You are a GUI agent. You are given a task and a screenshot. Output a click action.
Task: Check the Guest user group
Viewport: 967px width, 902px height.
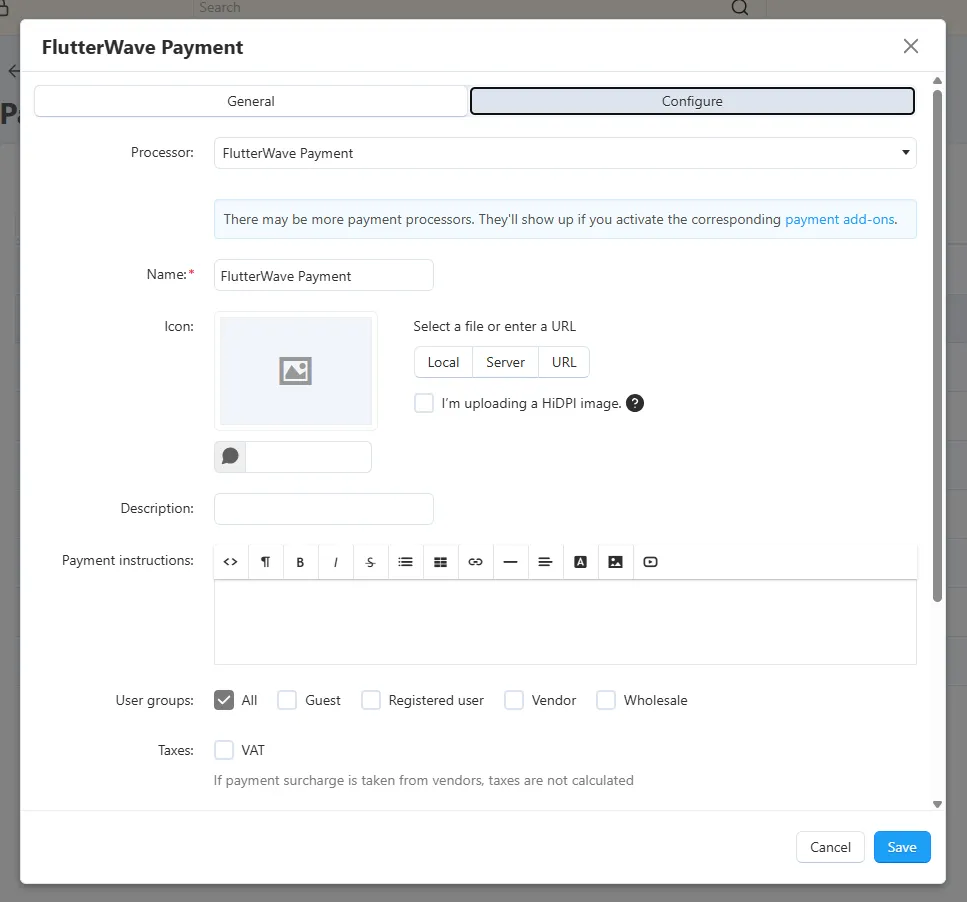[x=287, y=700]
